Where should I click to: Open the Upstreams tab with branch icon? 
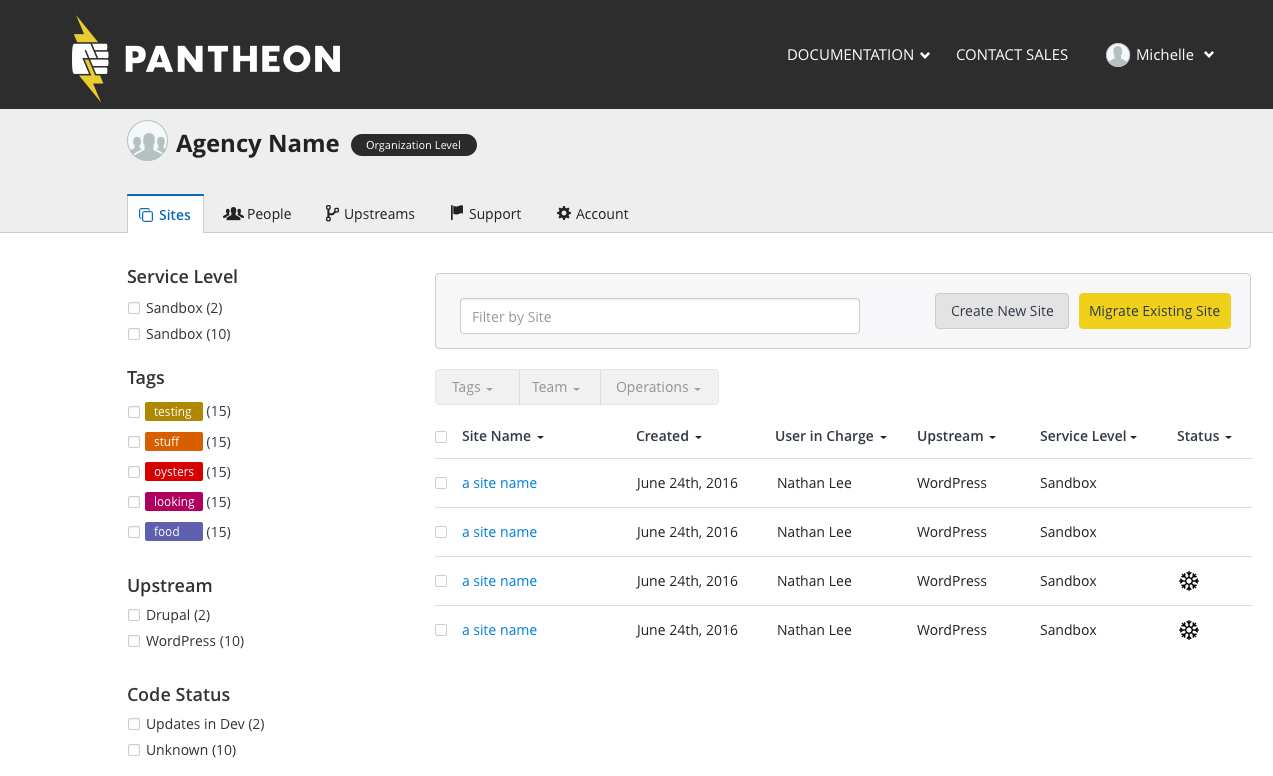[x=370, y=214]
